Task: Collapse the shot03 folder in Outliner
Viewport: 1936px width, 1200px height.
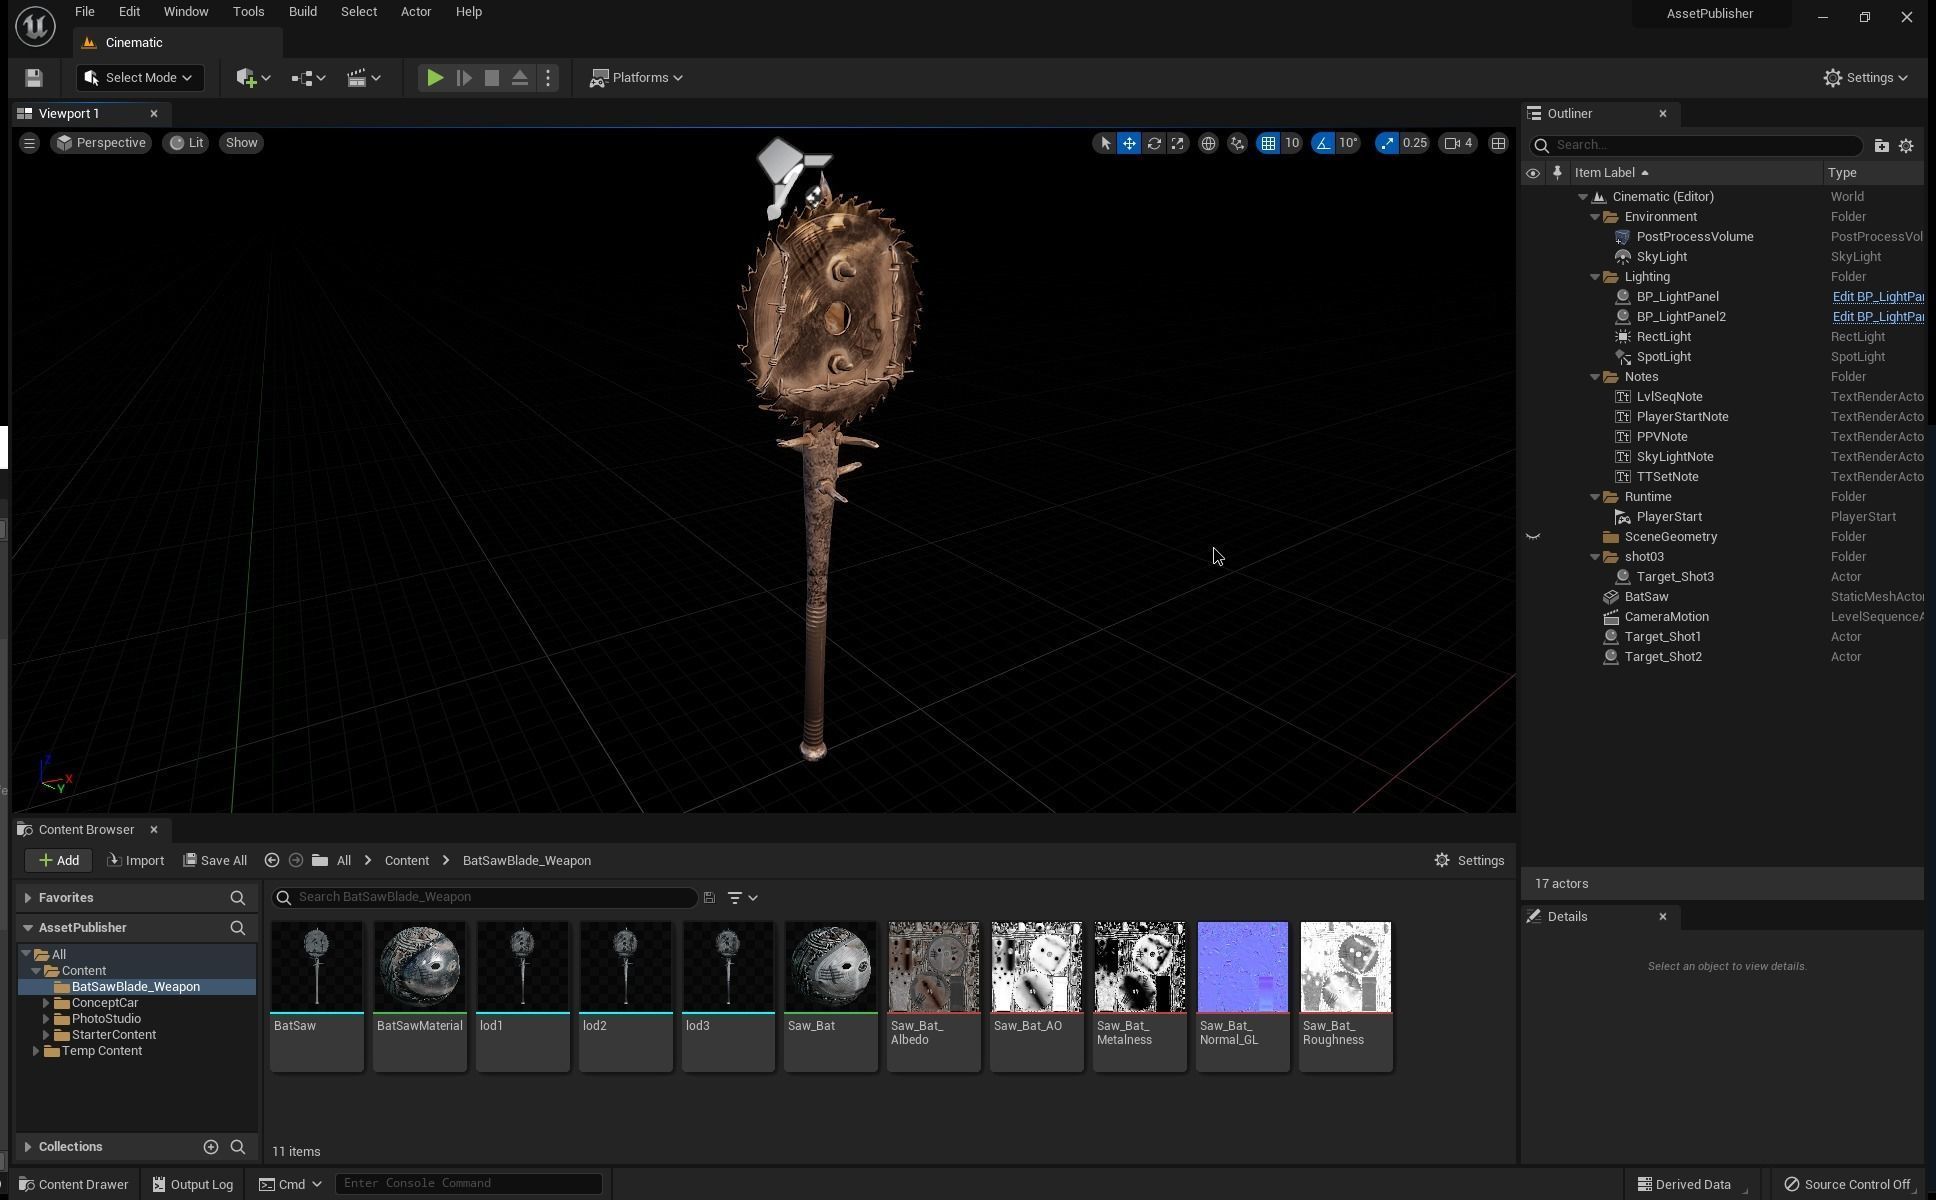Action: pyautogui.click(x=1595, y=557)
